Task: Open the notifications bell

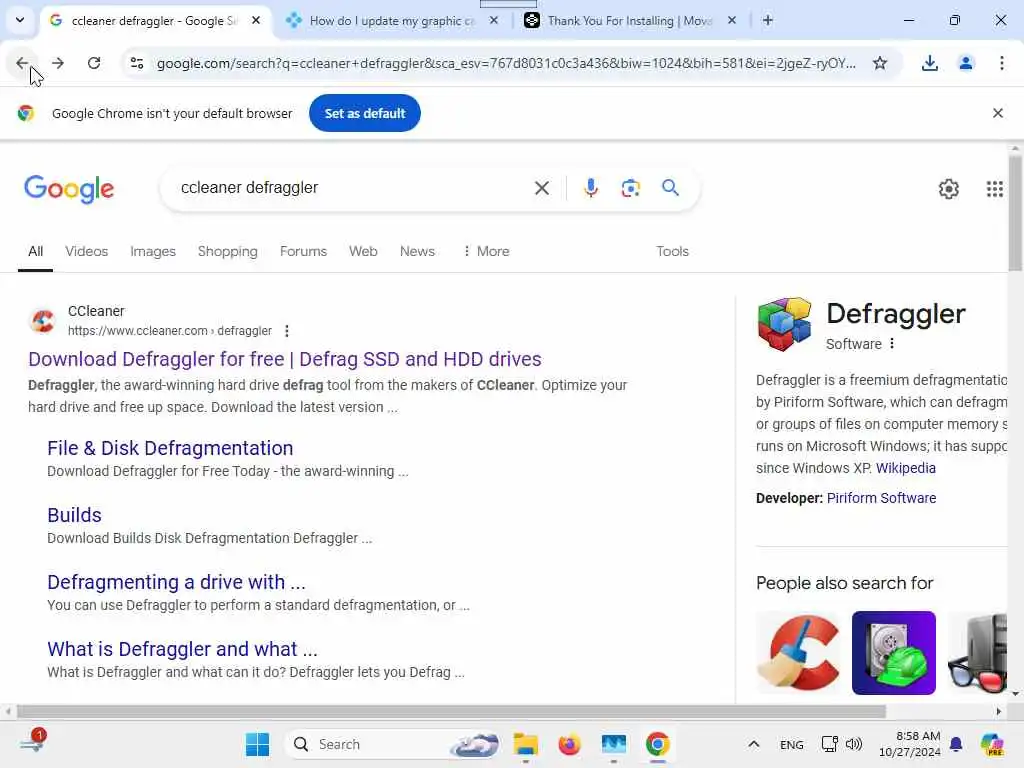Action: pos(955,744)
